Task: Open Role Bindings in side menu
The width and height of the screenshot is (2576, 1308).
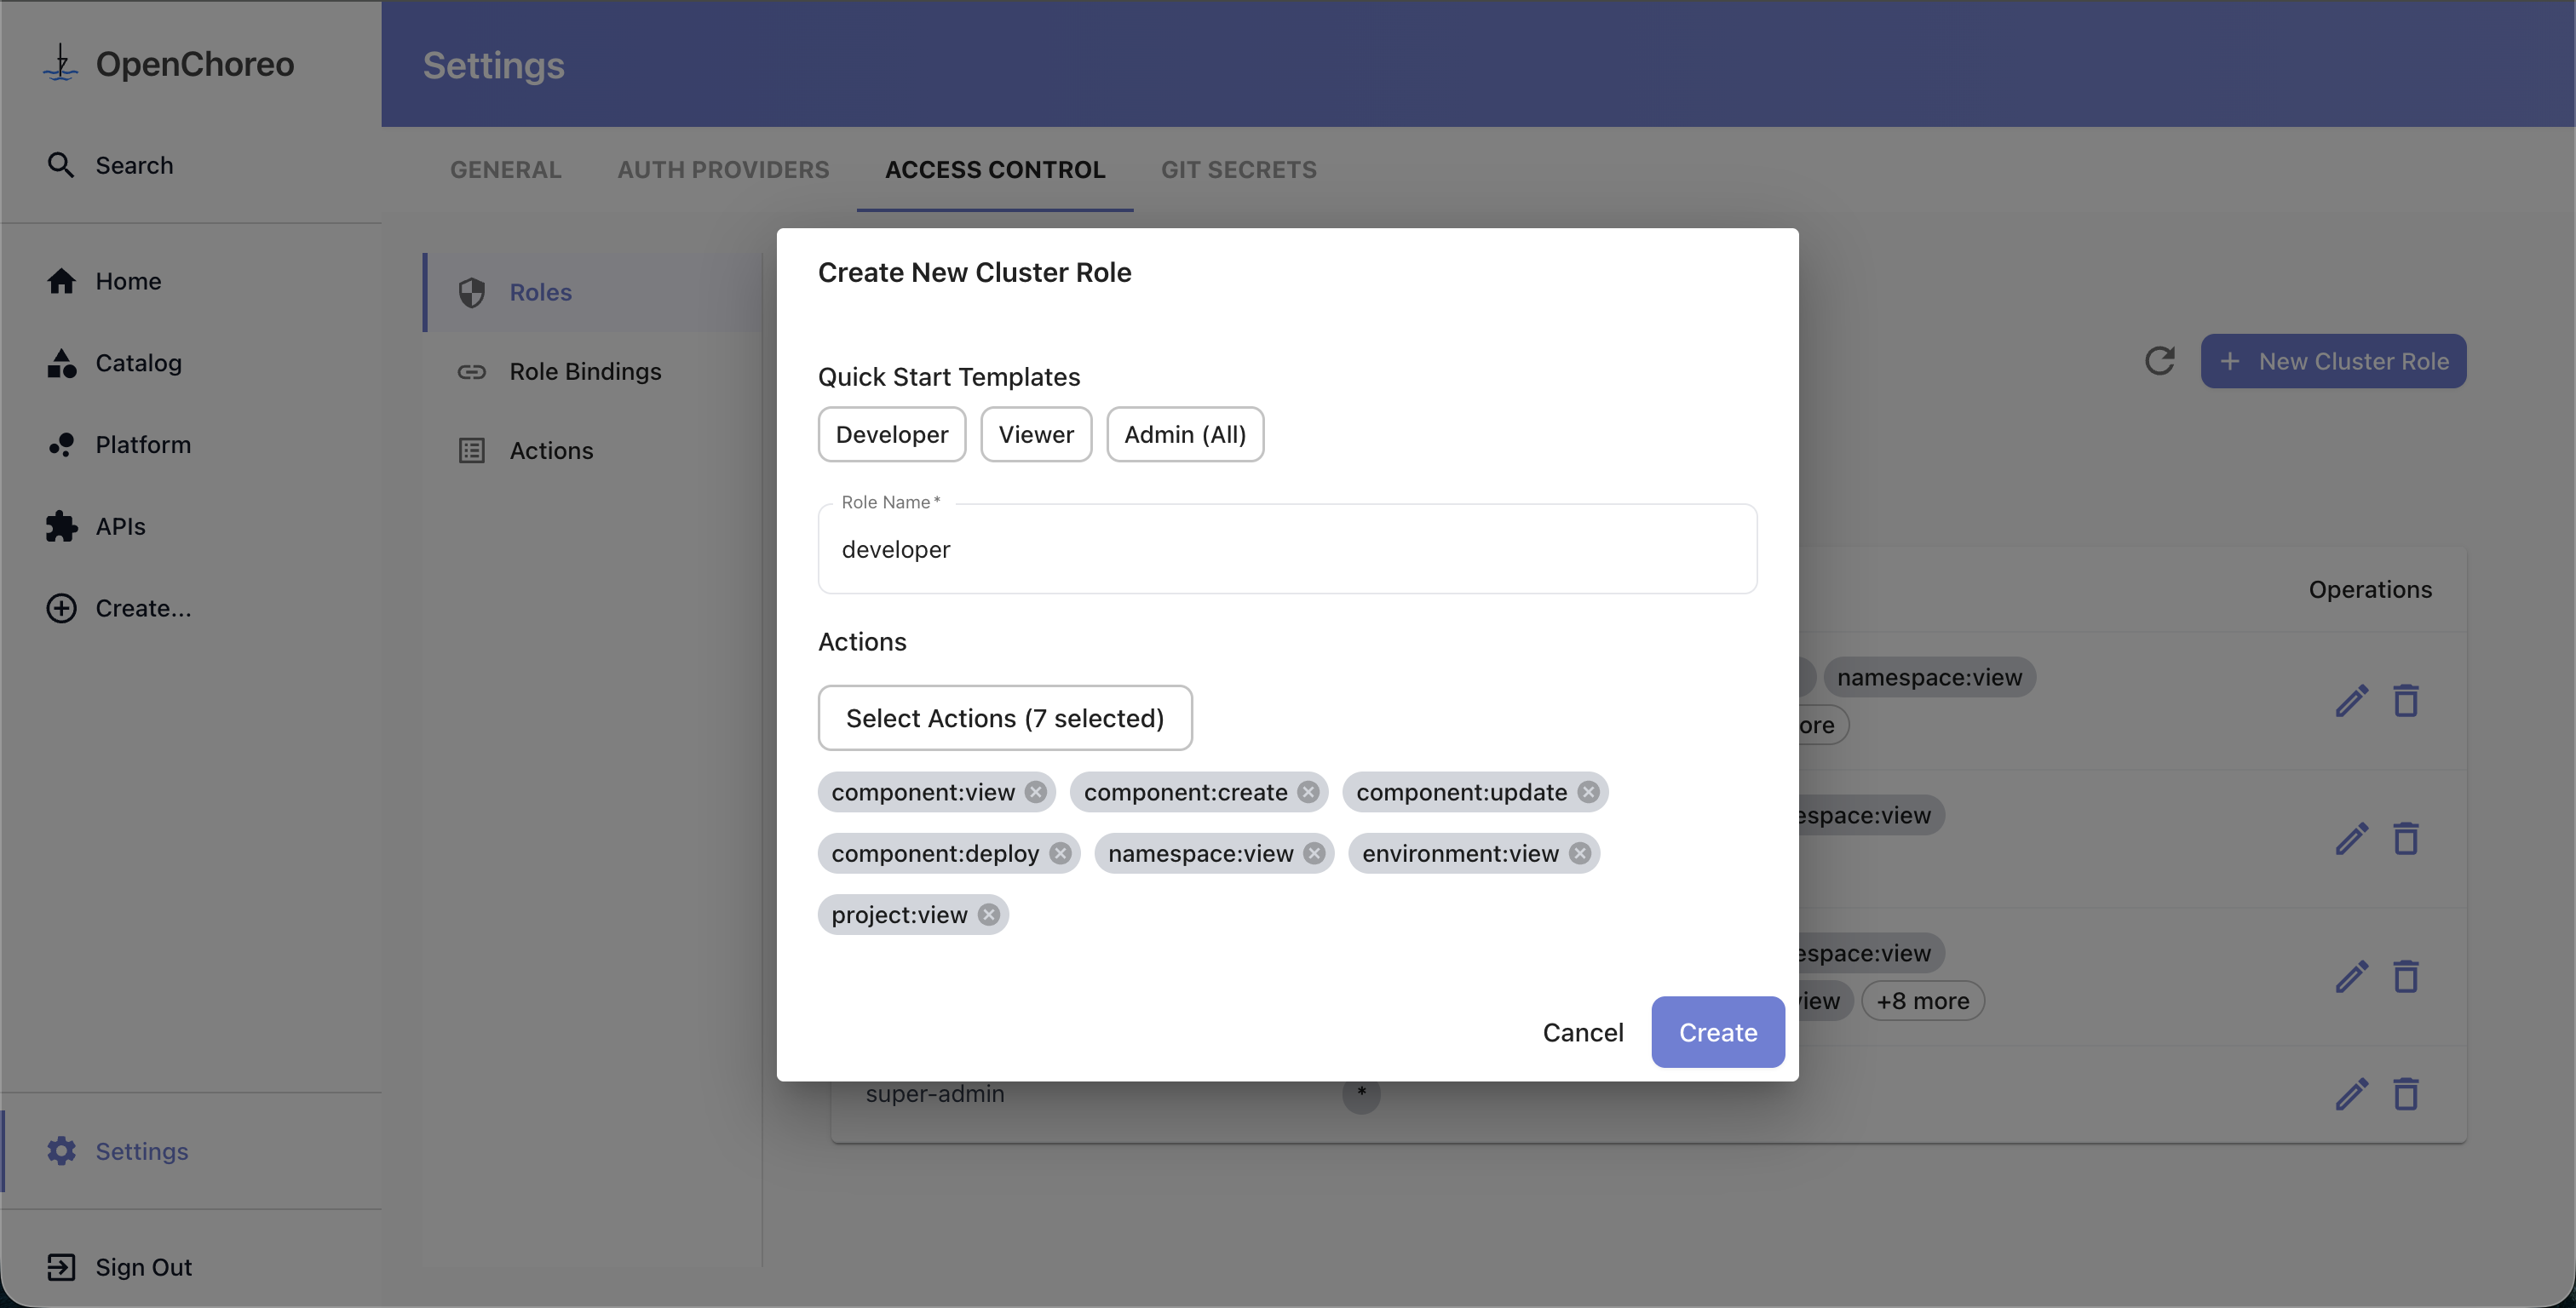Action: point(585,372)
